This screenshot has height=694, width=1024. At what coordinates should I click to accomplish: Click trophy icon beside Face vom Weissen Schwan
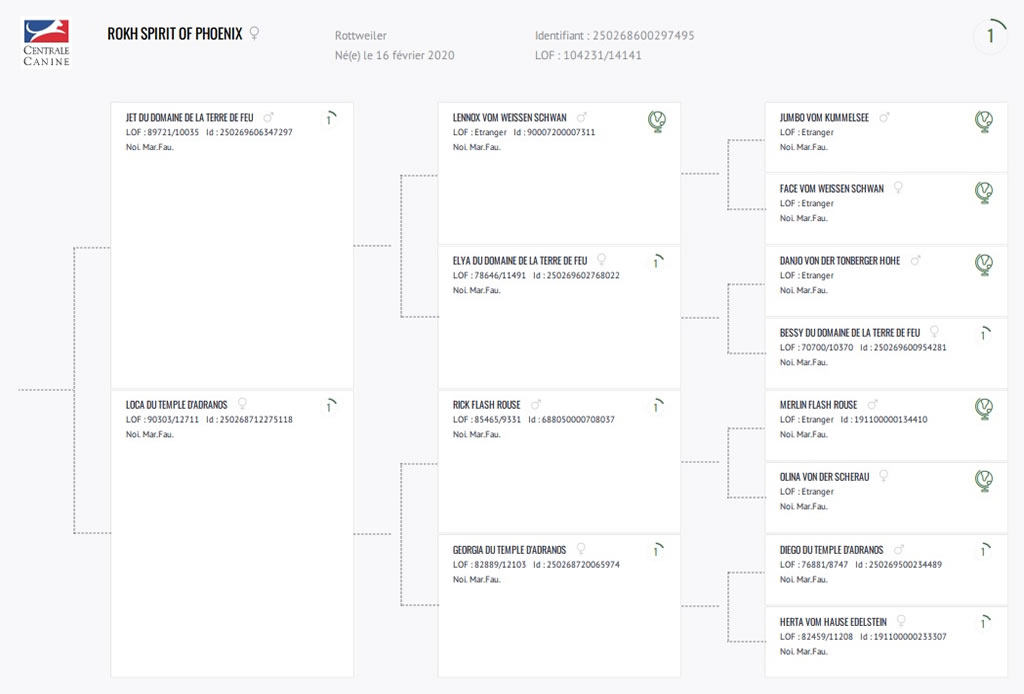[x=984, y=193]
